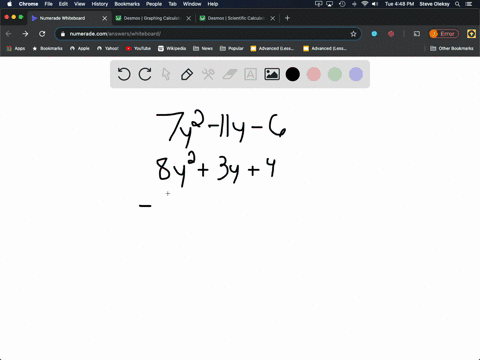This screenshot has height=360, width=480.
Task: Activate the text box tool
Action: (x=250, y=74)
